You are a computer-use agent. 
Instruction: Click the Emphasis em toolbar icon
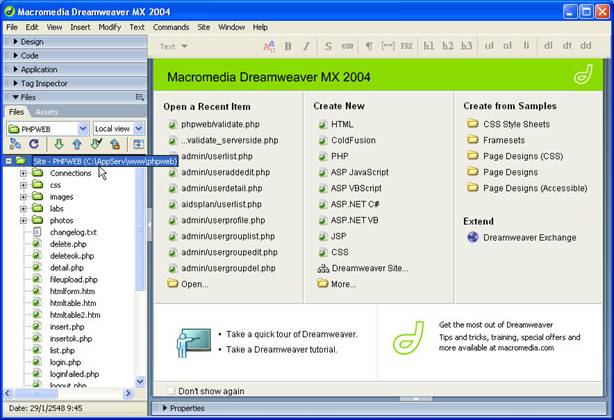pos(347,46)
